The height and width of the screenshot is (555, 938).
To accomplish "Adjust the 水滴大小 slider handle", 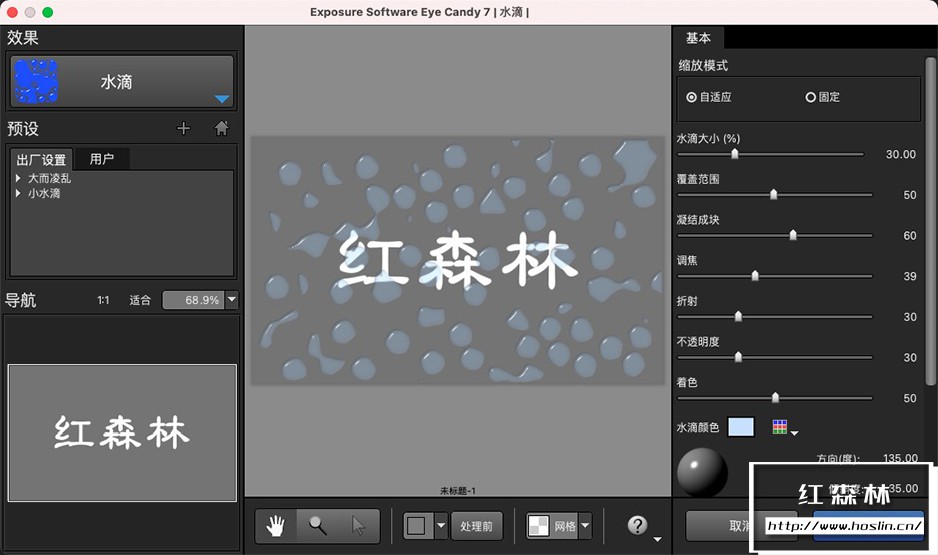I will click(735, 154).
